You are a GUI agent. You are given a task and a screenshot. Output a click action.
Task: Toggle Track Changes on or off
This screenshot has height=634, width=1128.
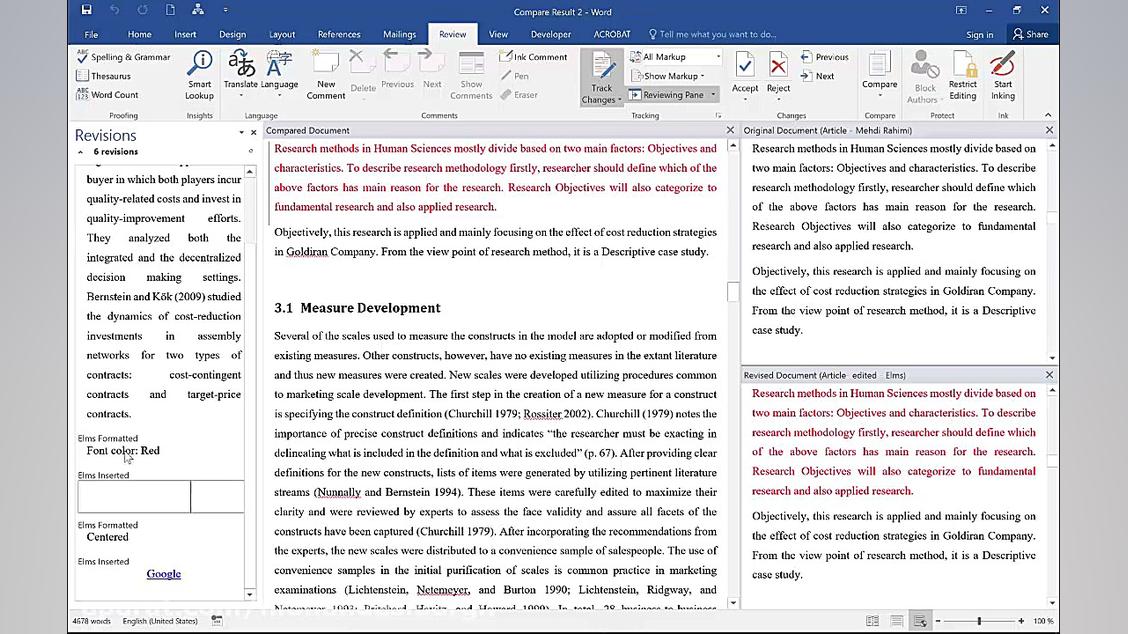[x=602, y=70]
